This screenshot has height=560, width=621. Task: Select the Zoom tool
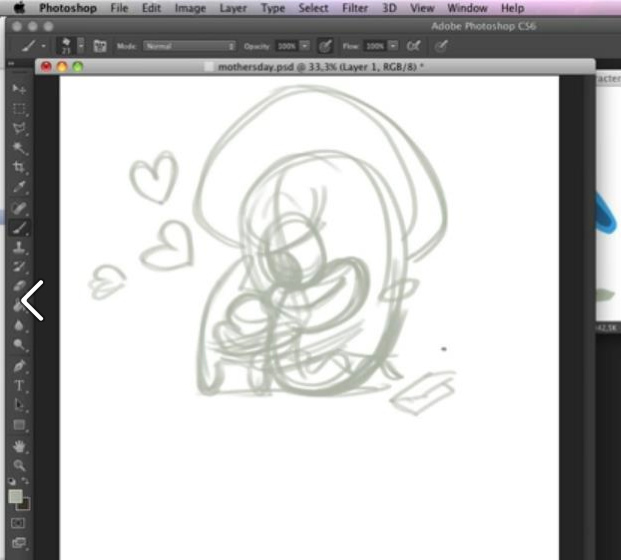[19, 465]
